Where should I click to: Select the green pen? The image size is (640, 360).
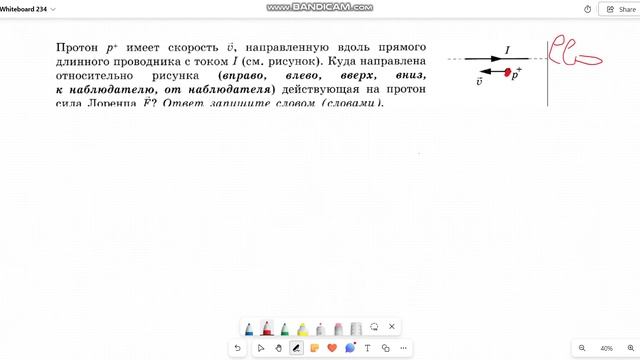click(x=284, y=328)
